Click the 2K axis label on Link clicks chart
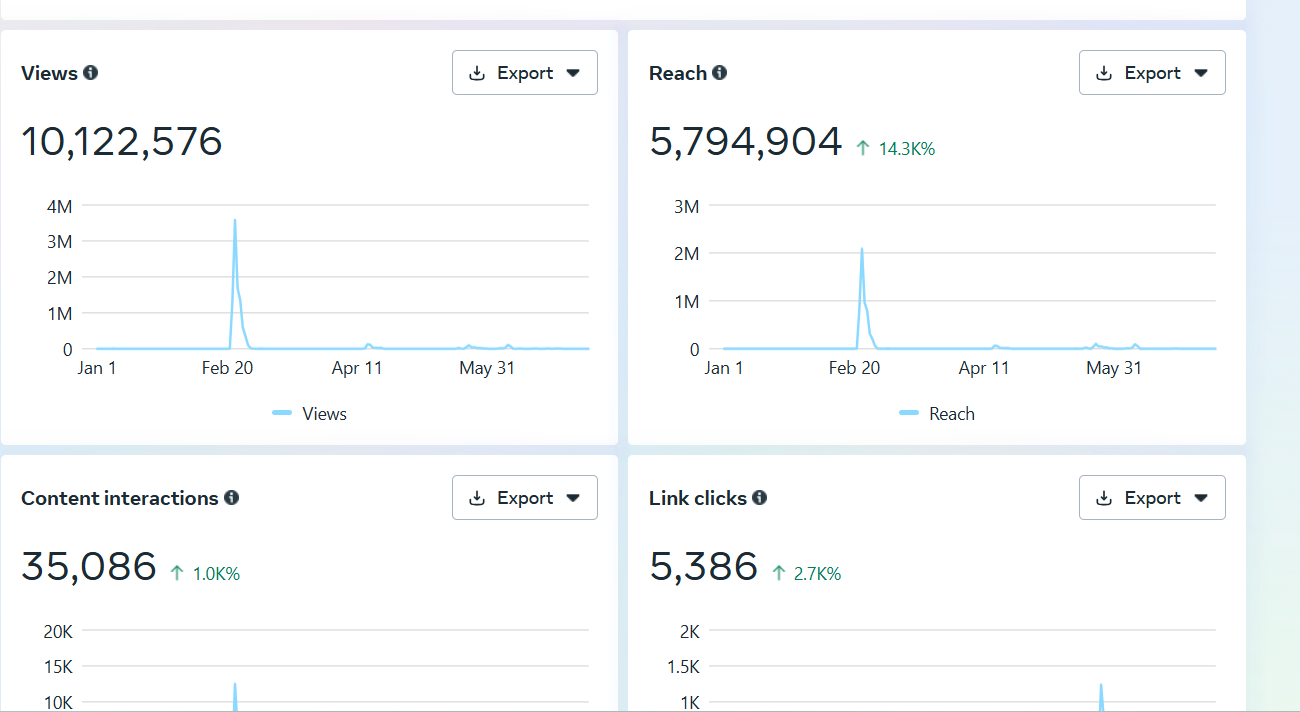This screenshot has height=712, width=1300. 690,631
